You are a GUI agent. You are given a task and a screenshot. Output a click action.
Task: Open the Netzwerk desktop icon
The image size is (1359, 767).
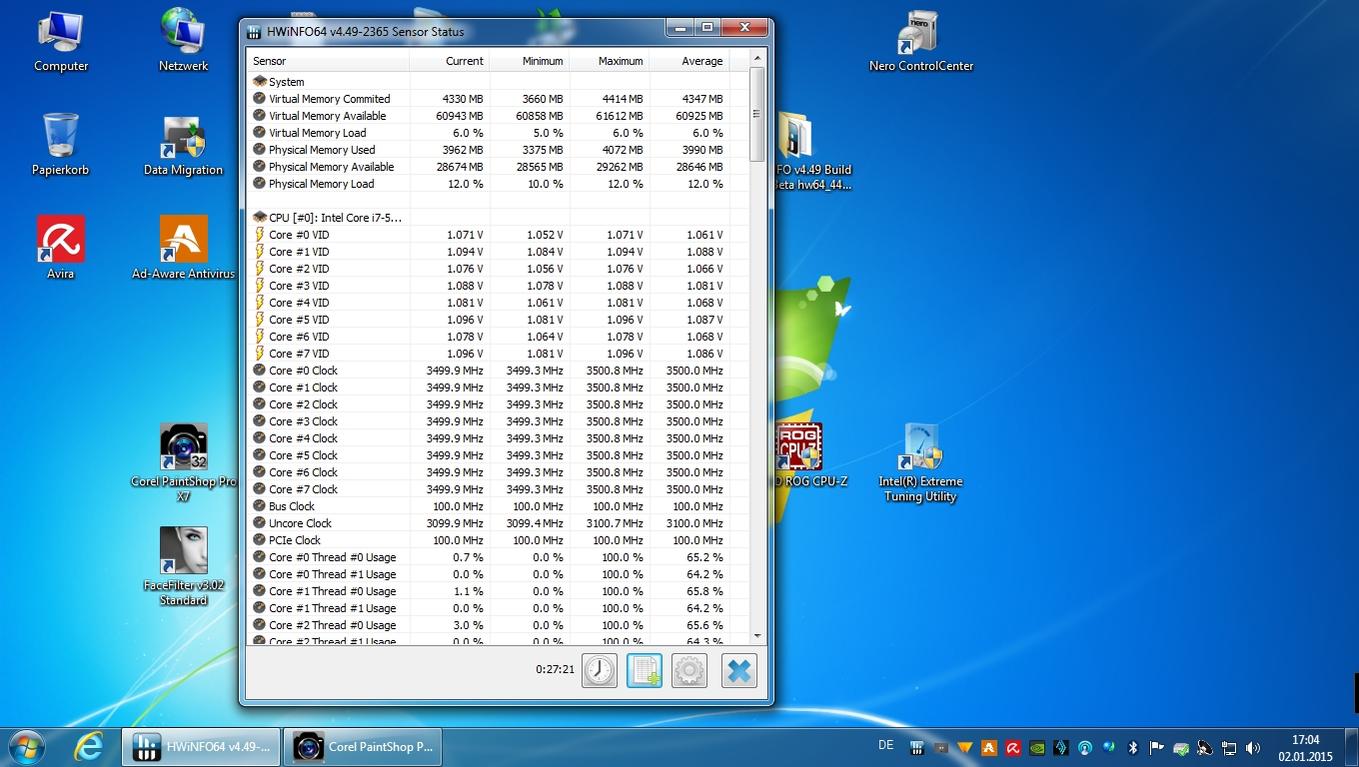[183, 41]
